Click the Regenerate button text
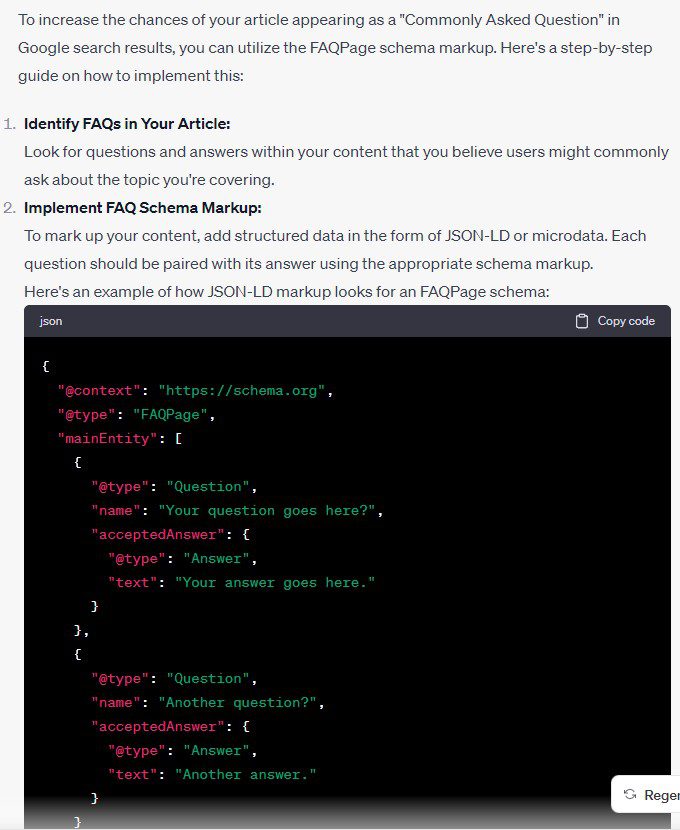 pyautogui.click(x=662, y=795)
